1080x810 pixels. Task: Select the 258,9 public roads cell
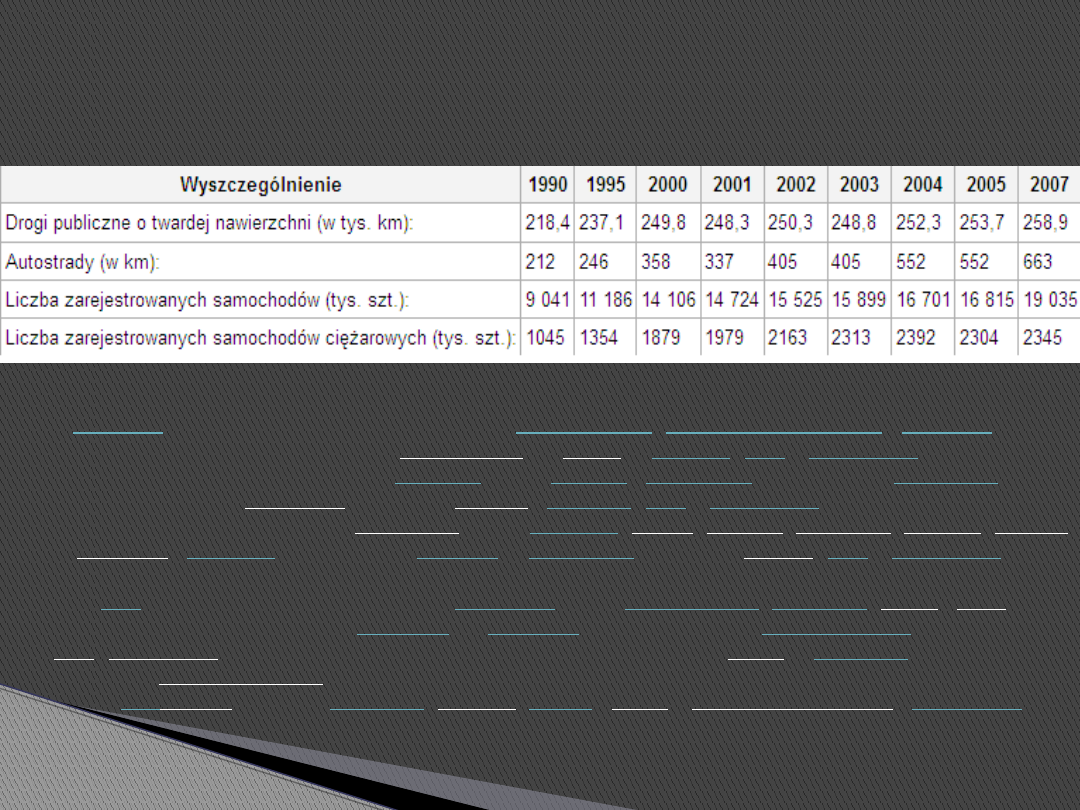[x=1044, y=224]
